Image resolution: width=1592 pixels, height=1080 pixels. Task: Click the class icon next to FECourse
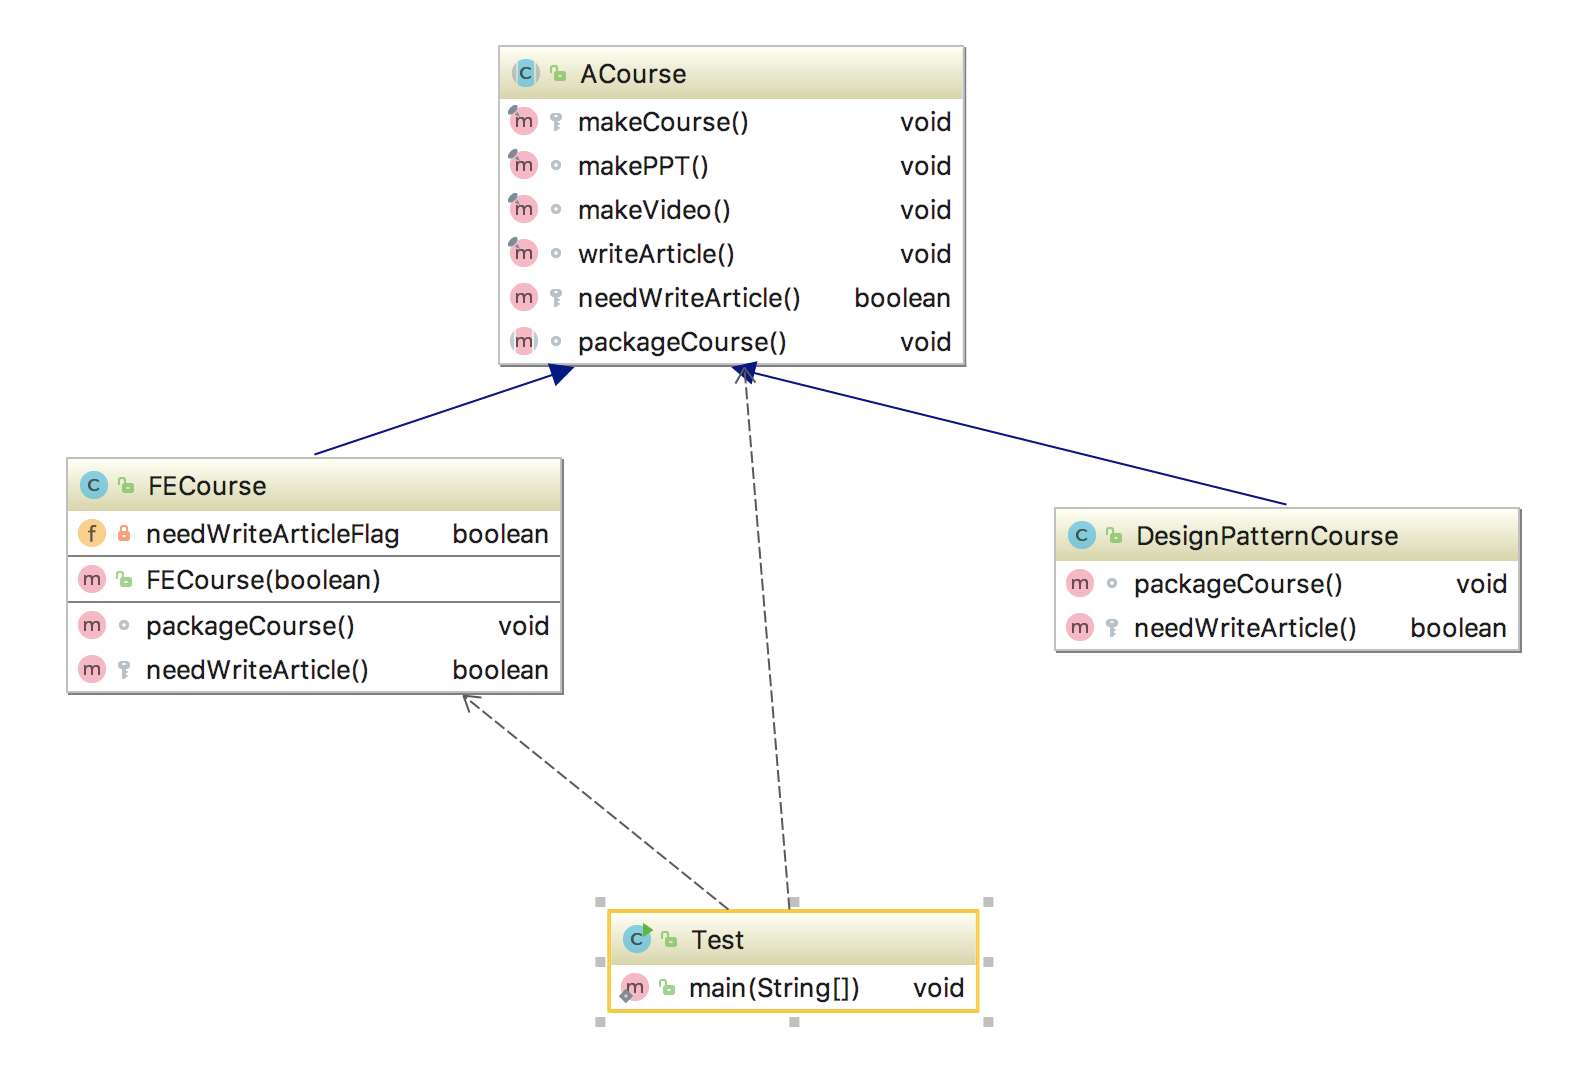[x=93, y=486]
